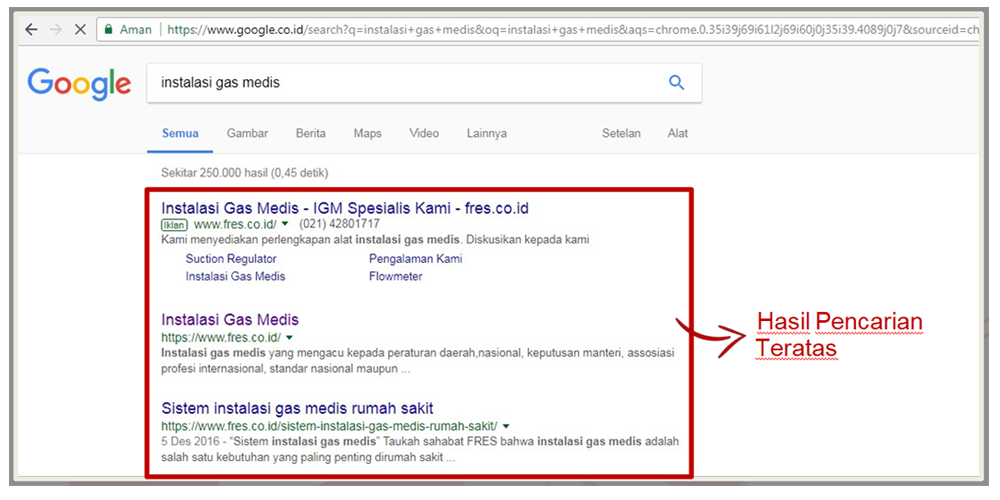Click the 'Aman' secure label in address bar
The image size is (1000, 500).
tap(136, 29)
